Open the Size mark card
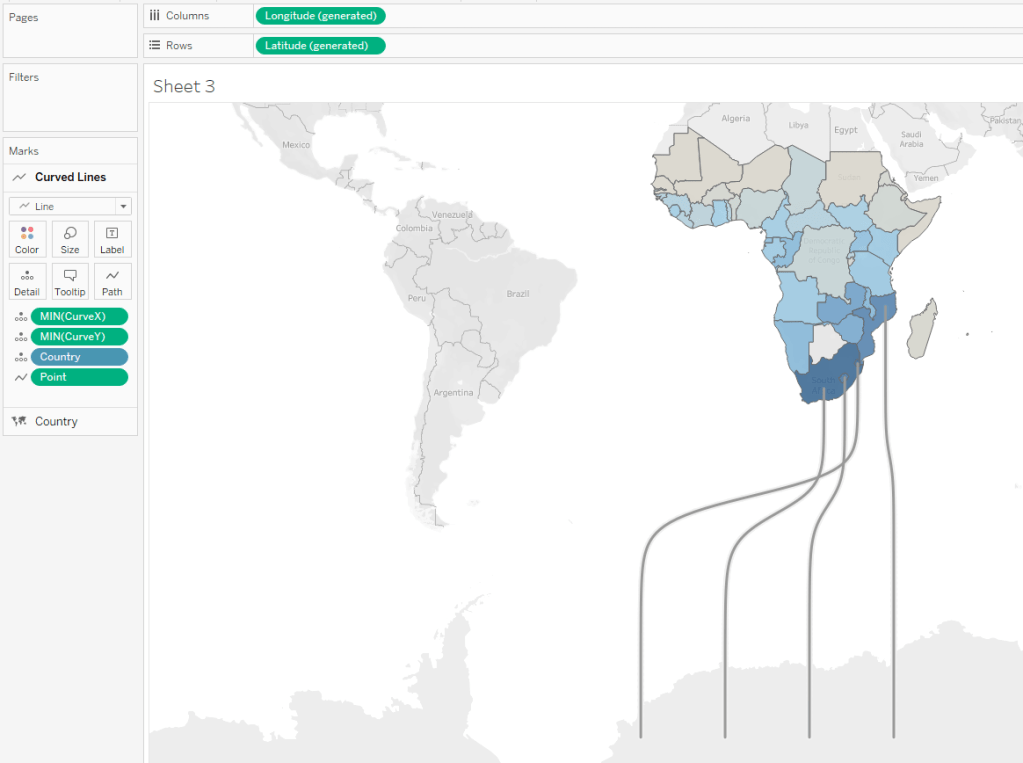 tap(70, 240)
